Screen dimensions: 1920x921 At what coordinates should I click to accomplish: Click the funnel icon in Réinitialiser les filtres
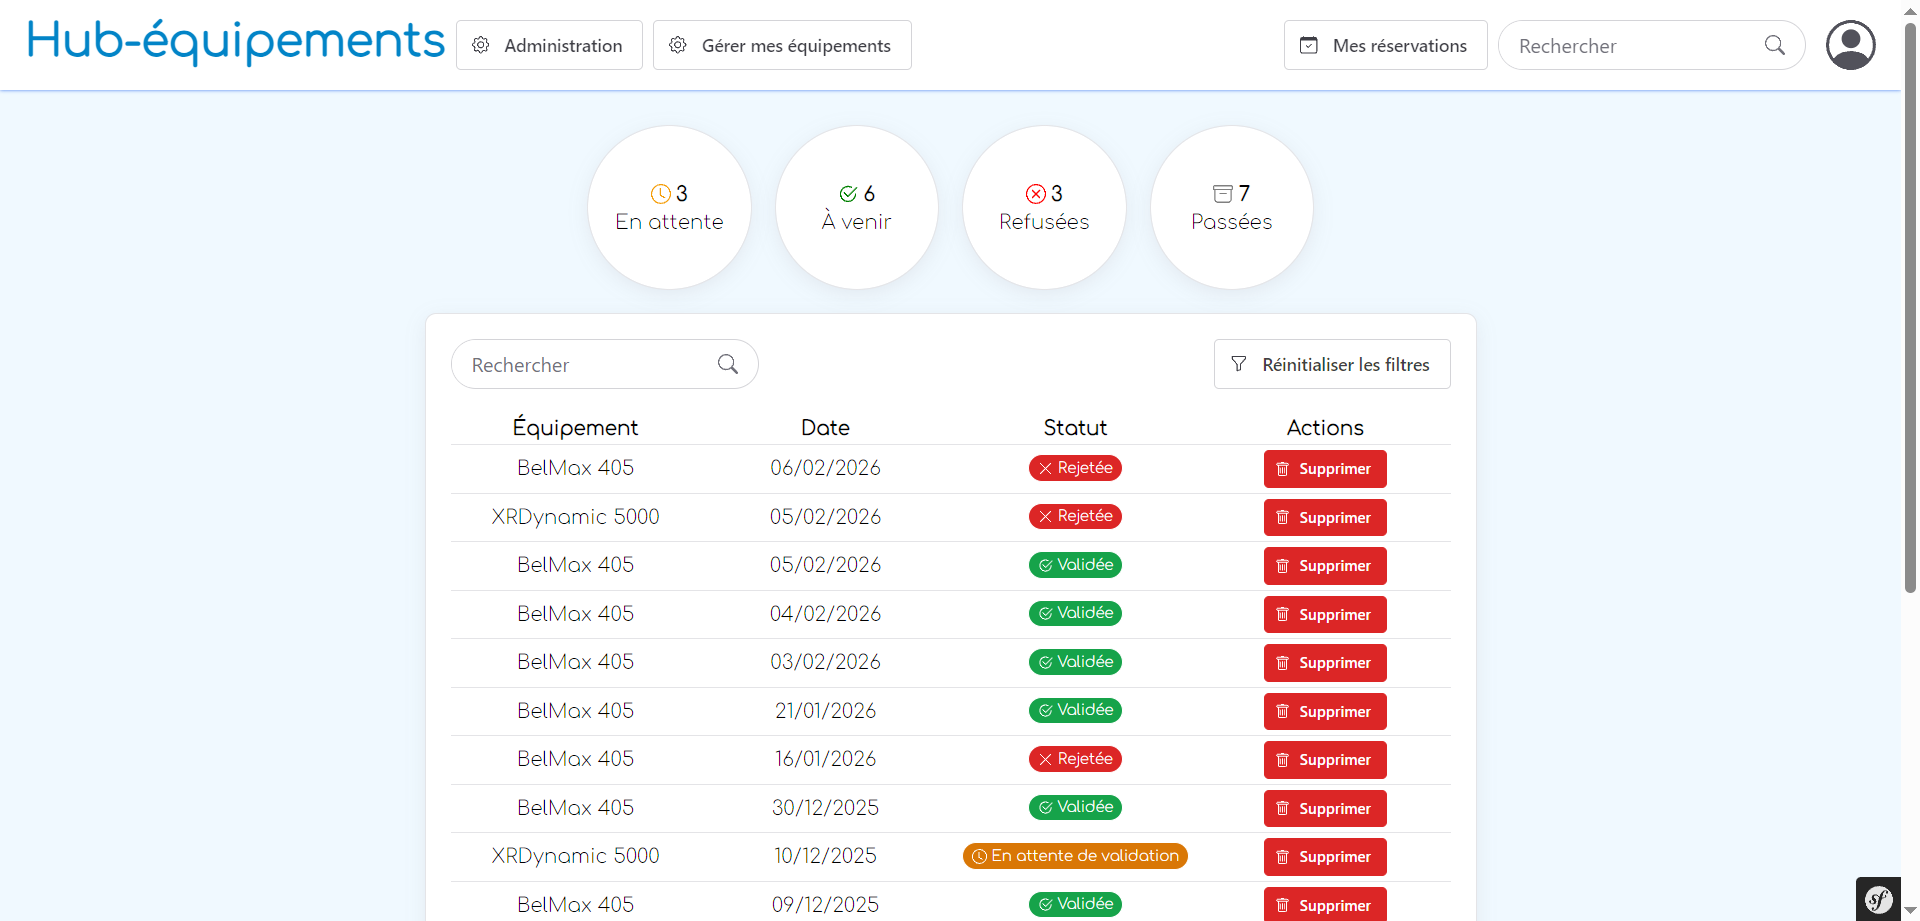pos(1238,364)
